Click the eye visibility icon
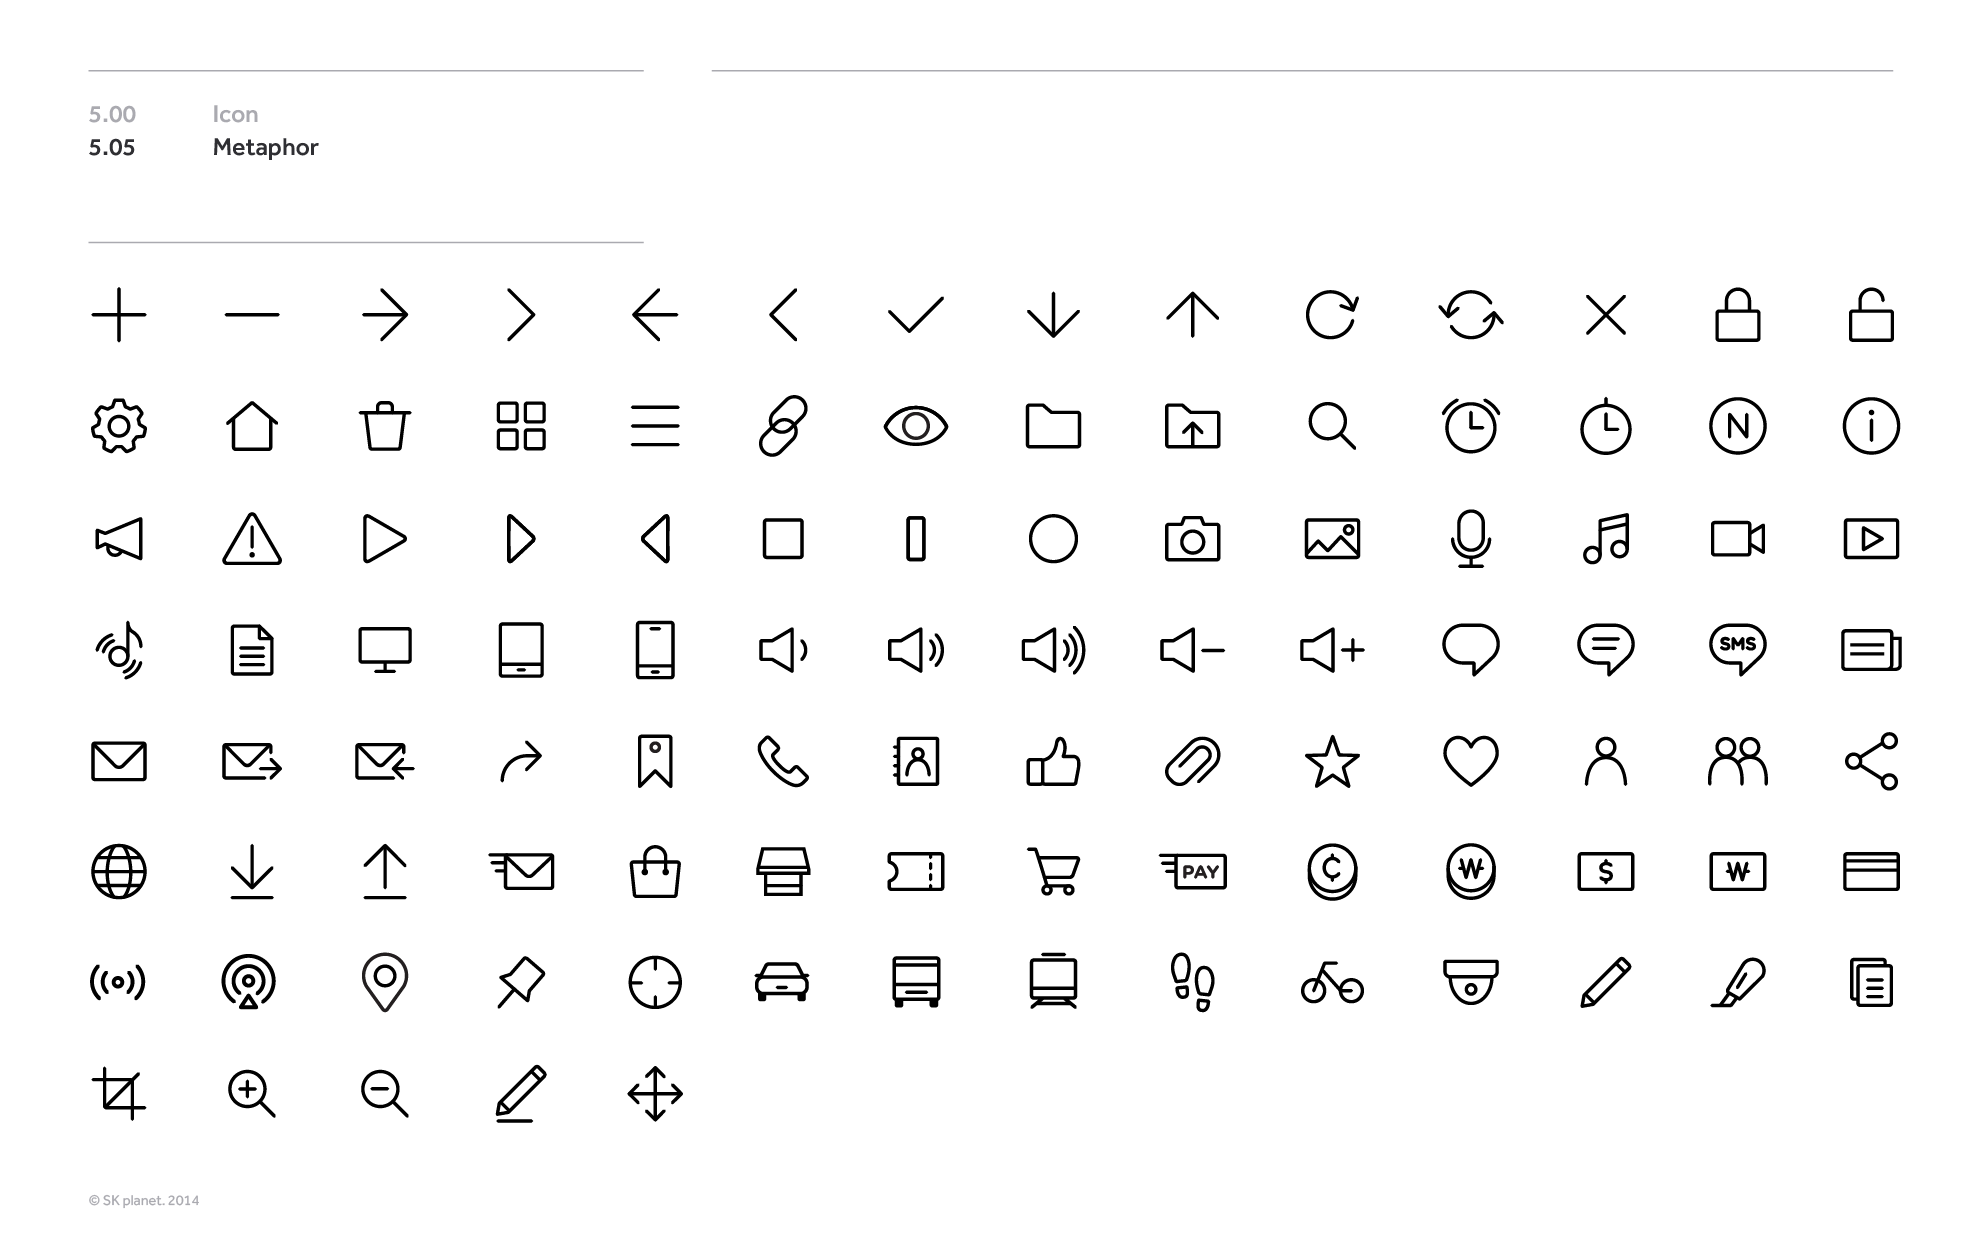 point(916,427)
